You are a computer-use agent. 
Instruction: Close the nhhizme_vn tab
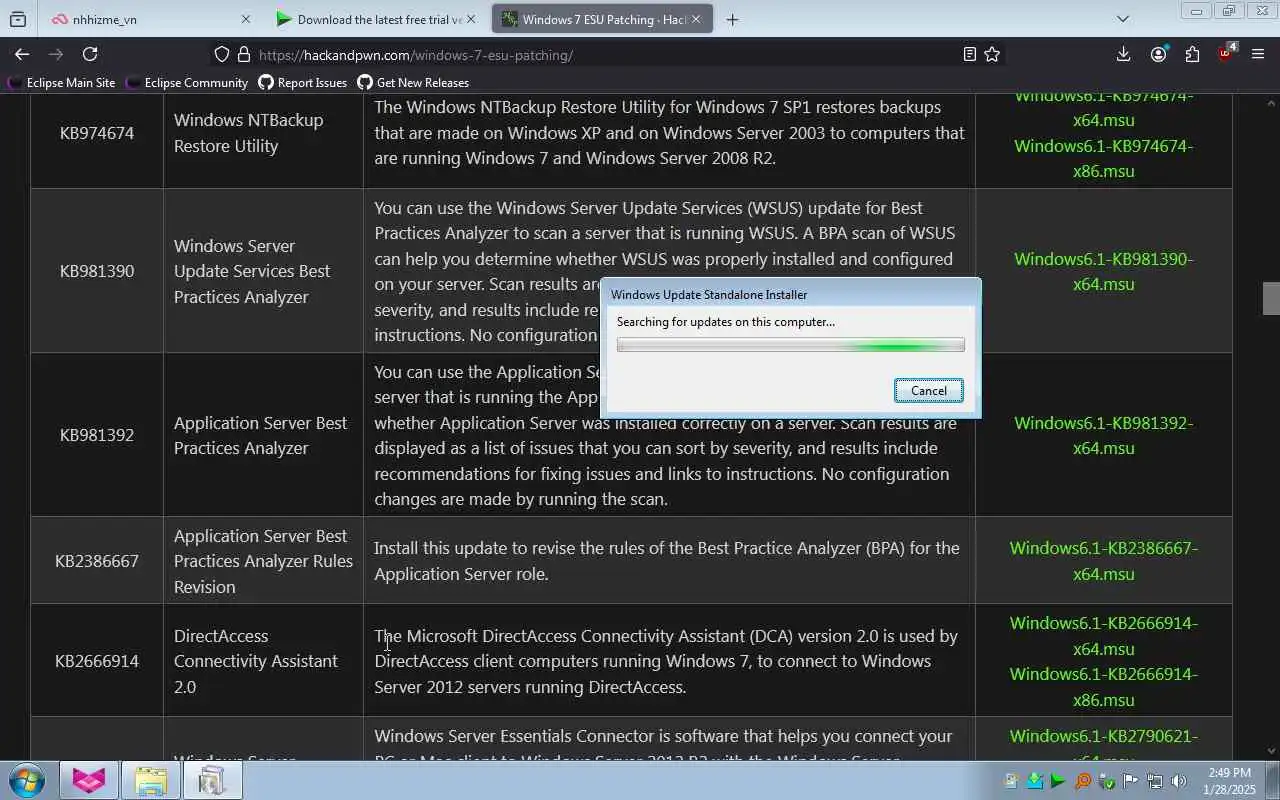click(x=246, y=19)
